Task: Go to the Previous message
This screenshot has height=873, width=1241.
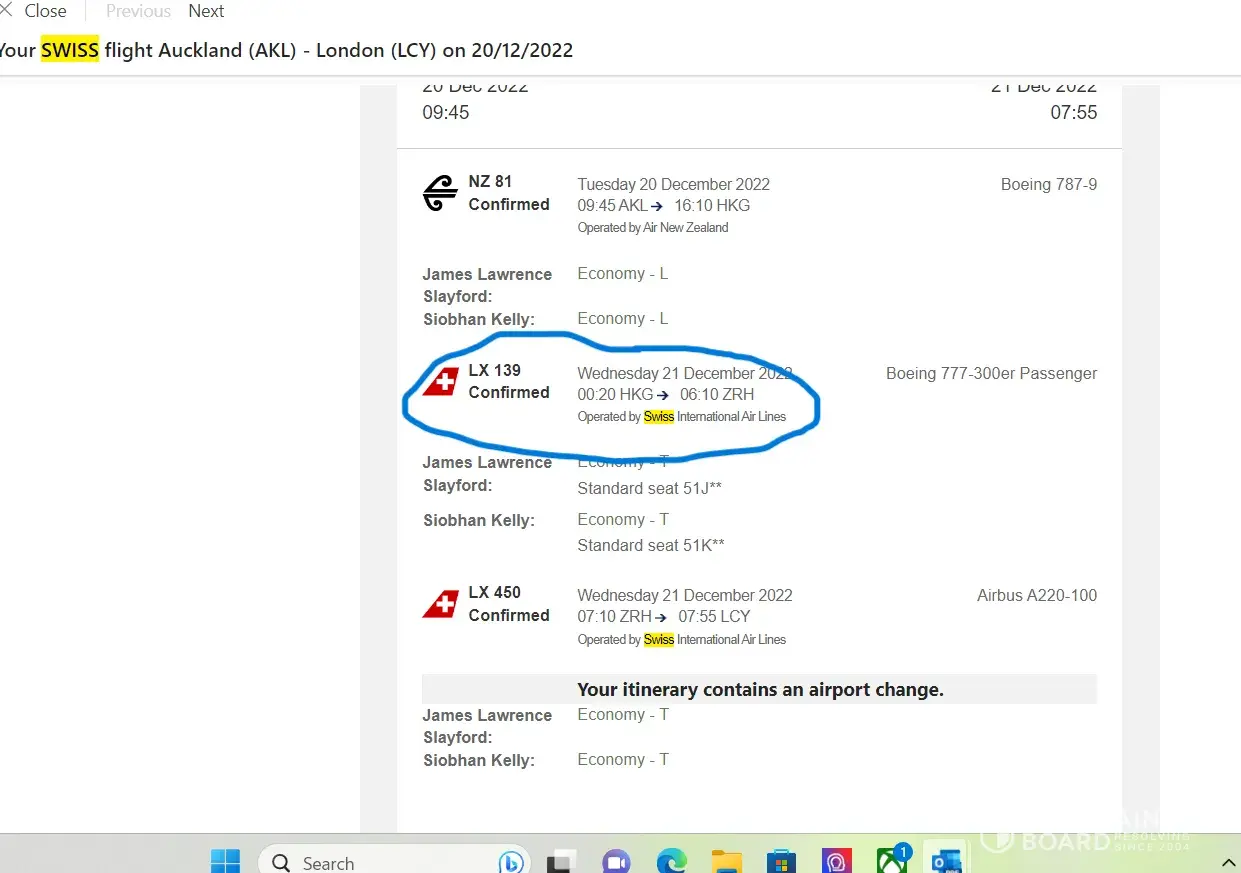Action: tap(138, 11)
